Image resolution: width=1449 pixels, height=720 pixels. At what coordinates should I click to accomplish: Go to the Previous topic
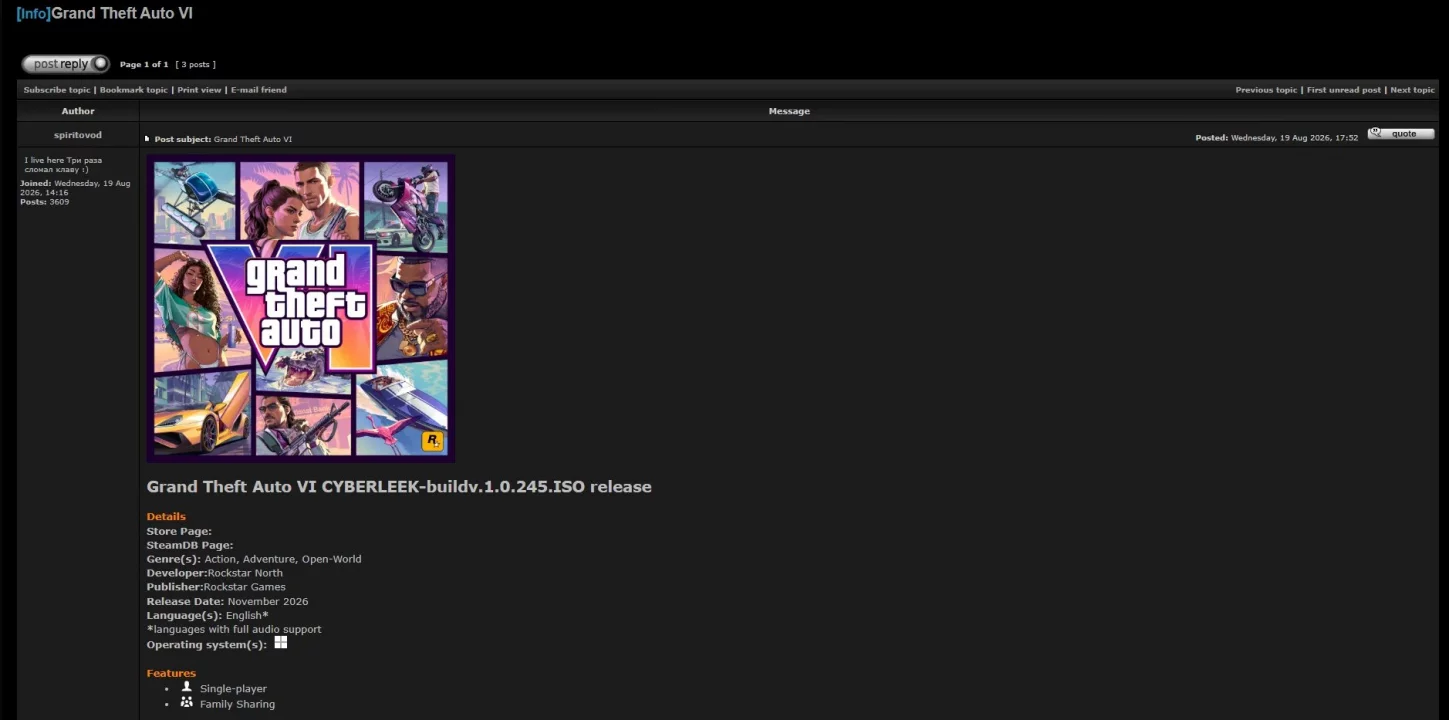(1266, 90)
